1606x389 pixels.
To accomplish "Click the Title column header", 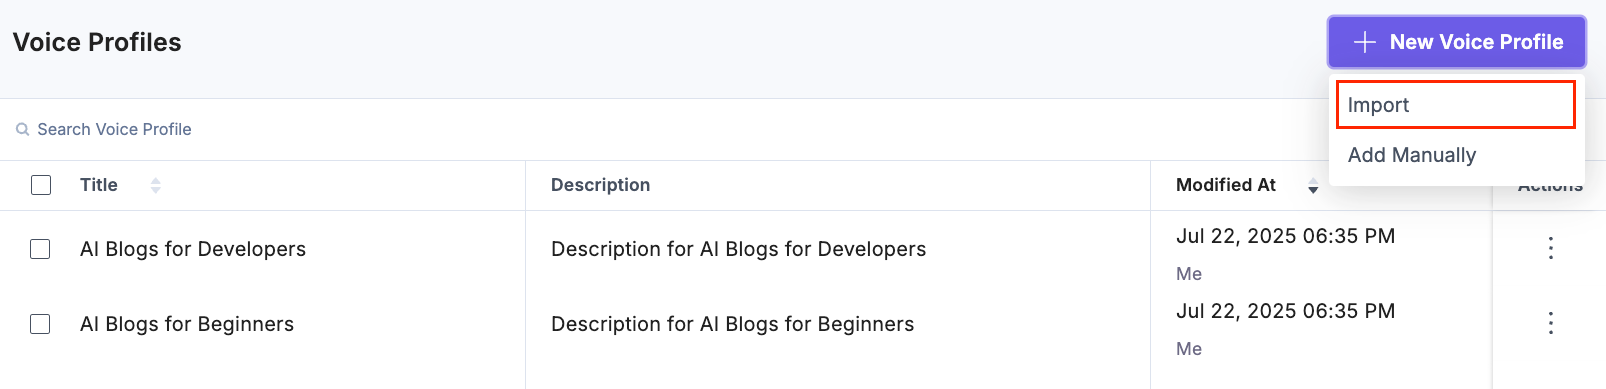I will pyautogui.click(x=99, y=185).
